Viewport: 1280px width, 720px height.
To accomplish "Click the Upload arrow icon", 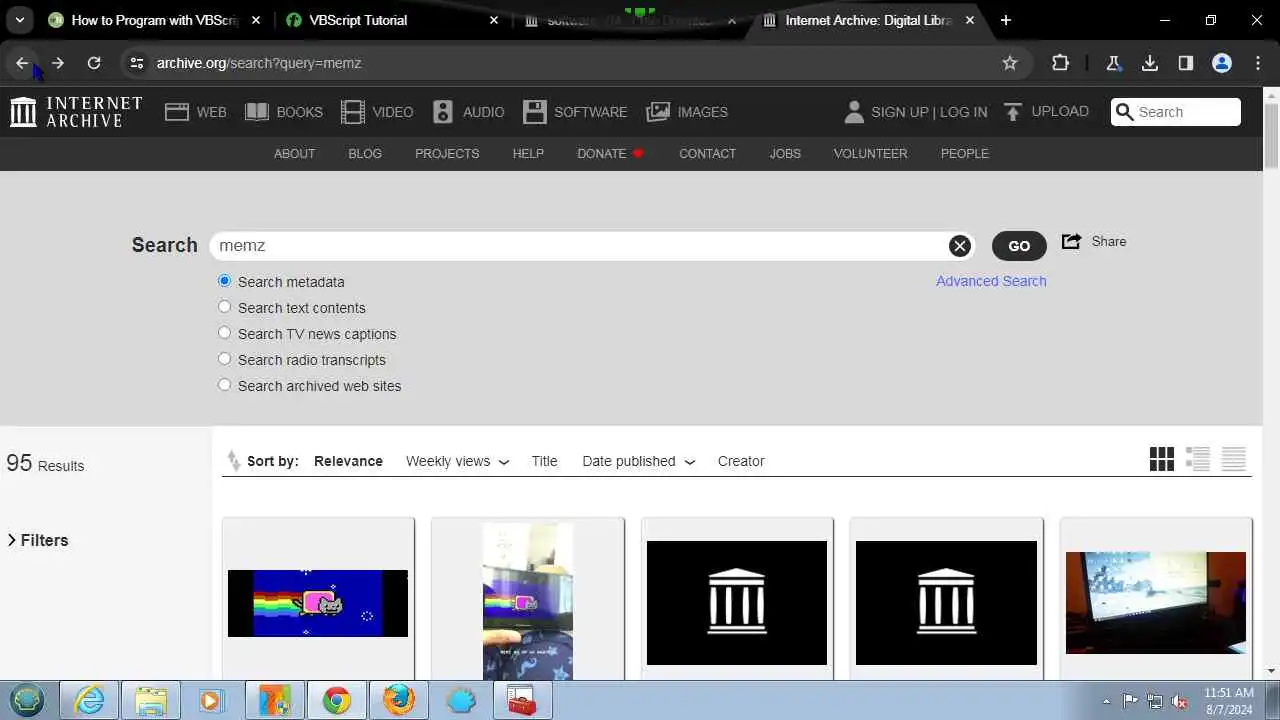I will [1013, 112].
